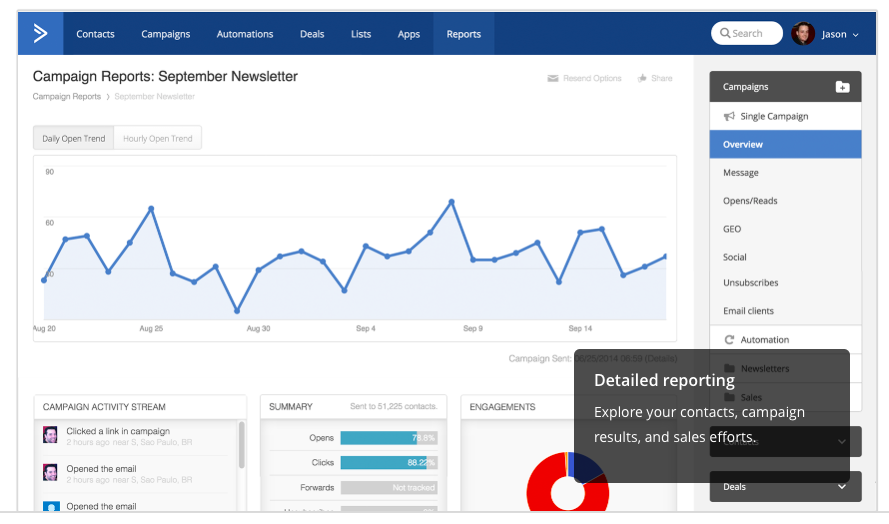Click the megaphone icon beside Single Campaign
Viewport: 889px width, 524px height.
(729, 116)
